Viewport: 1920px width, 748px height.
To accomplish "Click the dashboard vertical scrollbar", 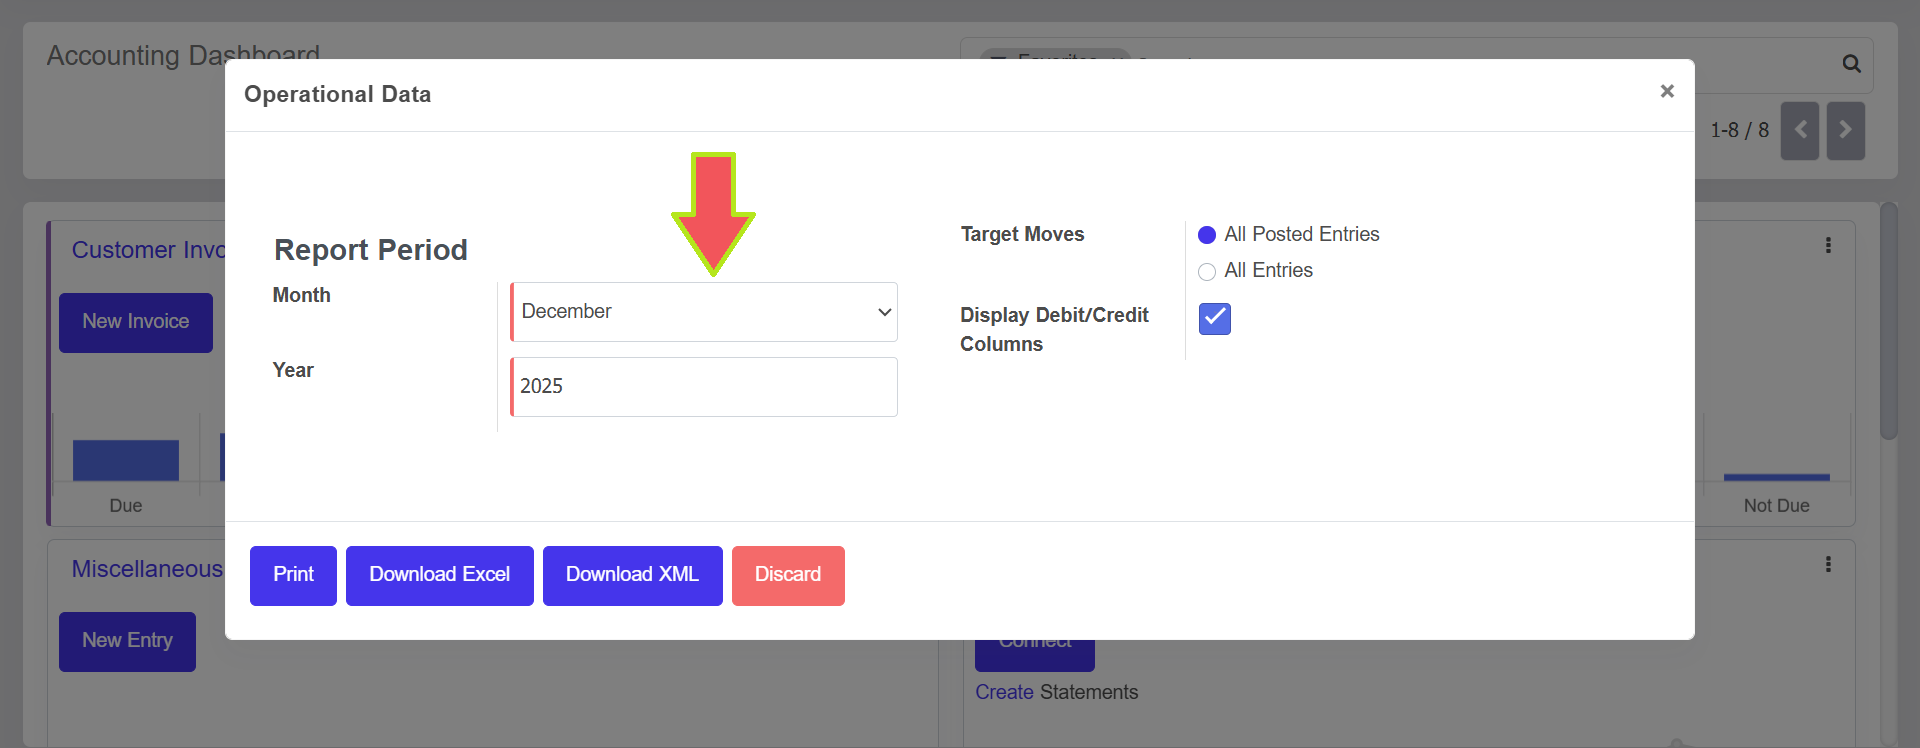I will click(1888, 320).
